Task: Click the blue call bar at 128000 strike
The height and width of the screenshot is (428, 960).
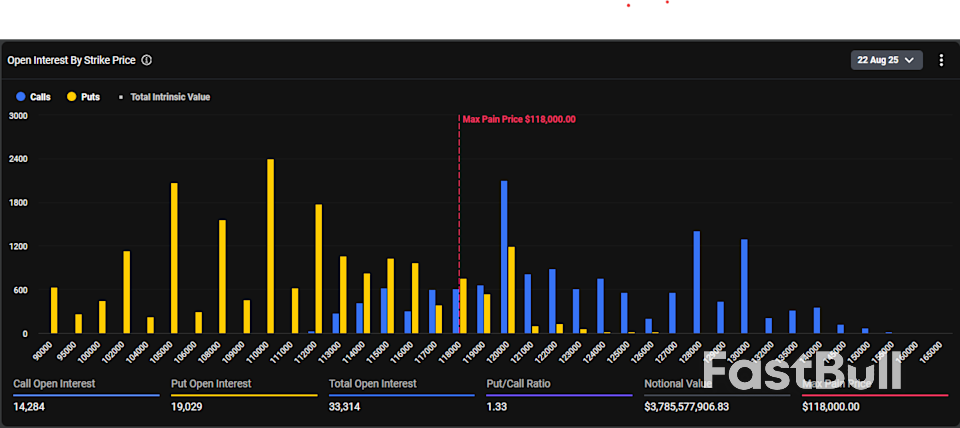Action: pyautogui.click(x=696, y=282)
